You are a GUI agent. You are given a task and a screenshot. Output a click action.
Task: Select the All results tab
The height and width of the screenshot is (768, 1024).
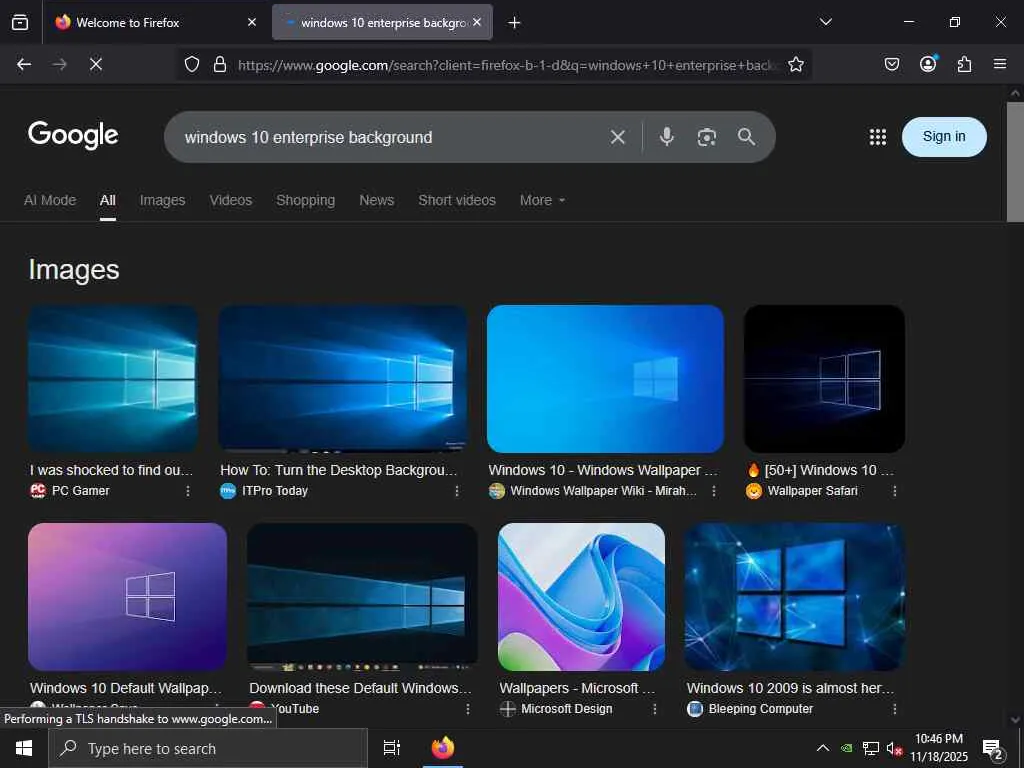coord(108,200)
